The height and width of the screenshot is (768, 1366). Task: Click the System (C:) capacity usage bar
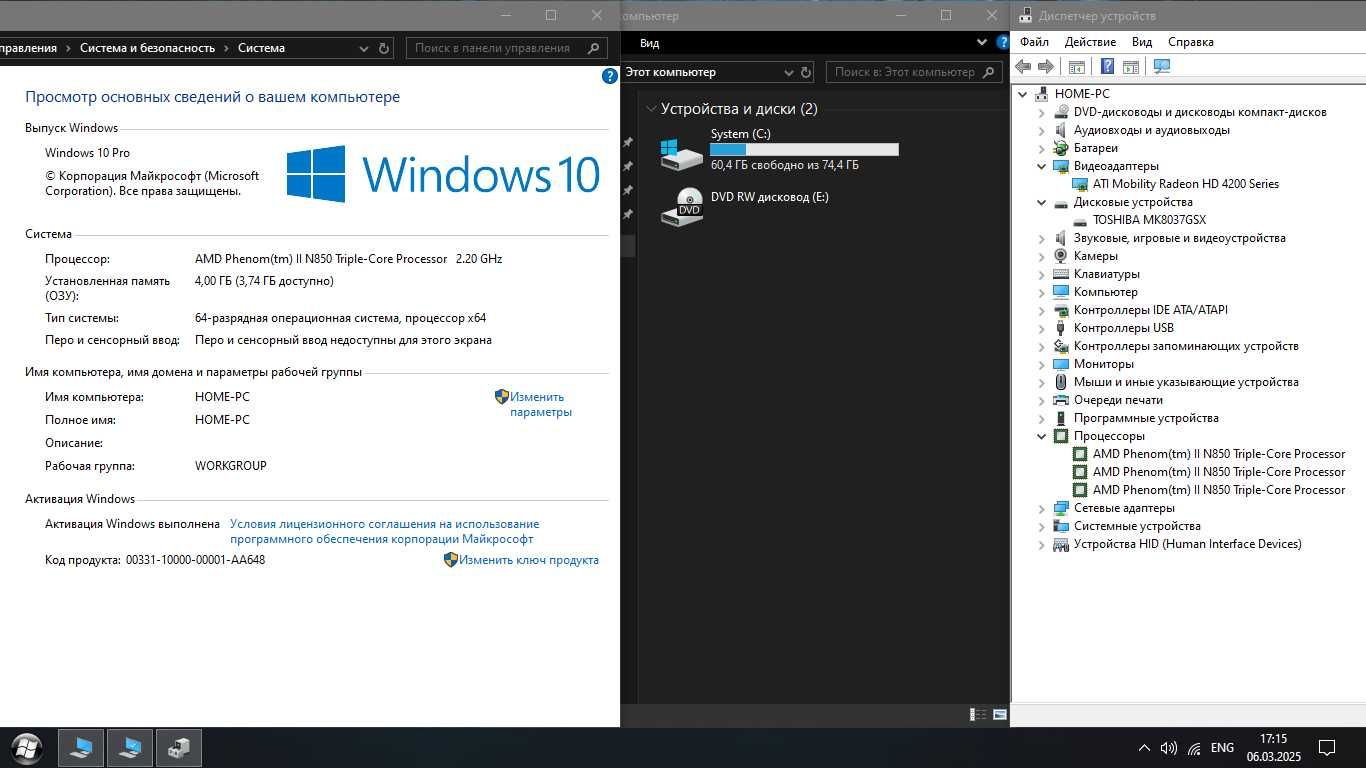click(804, 149)
